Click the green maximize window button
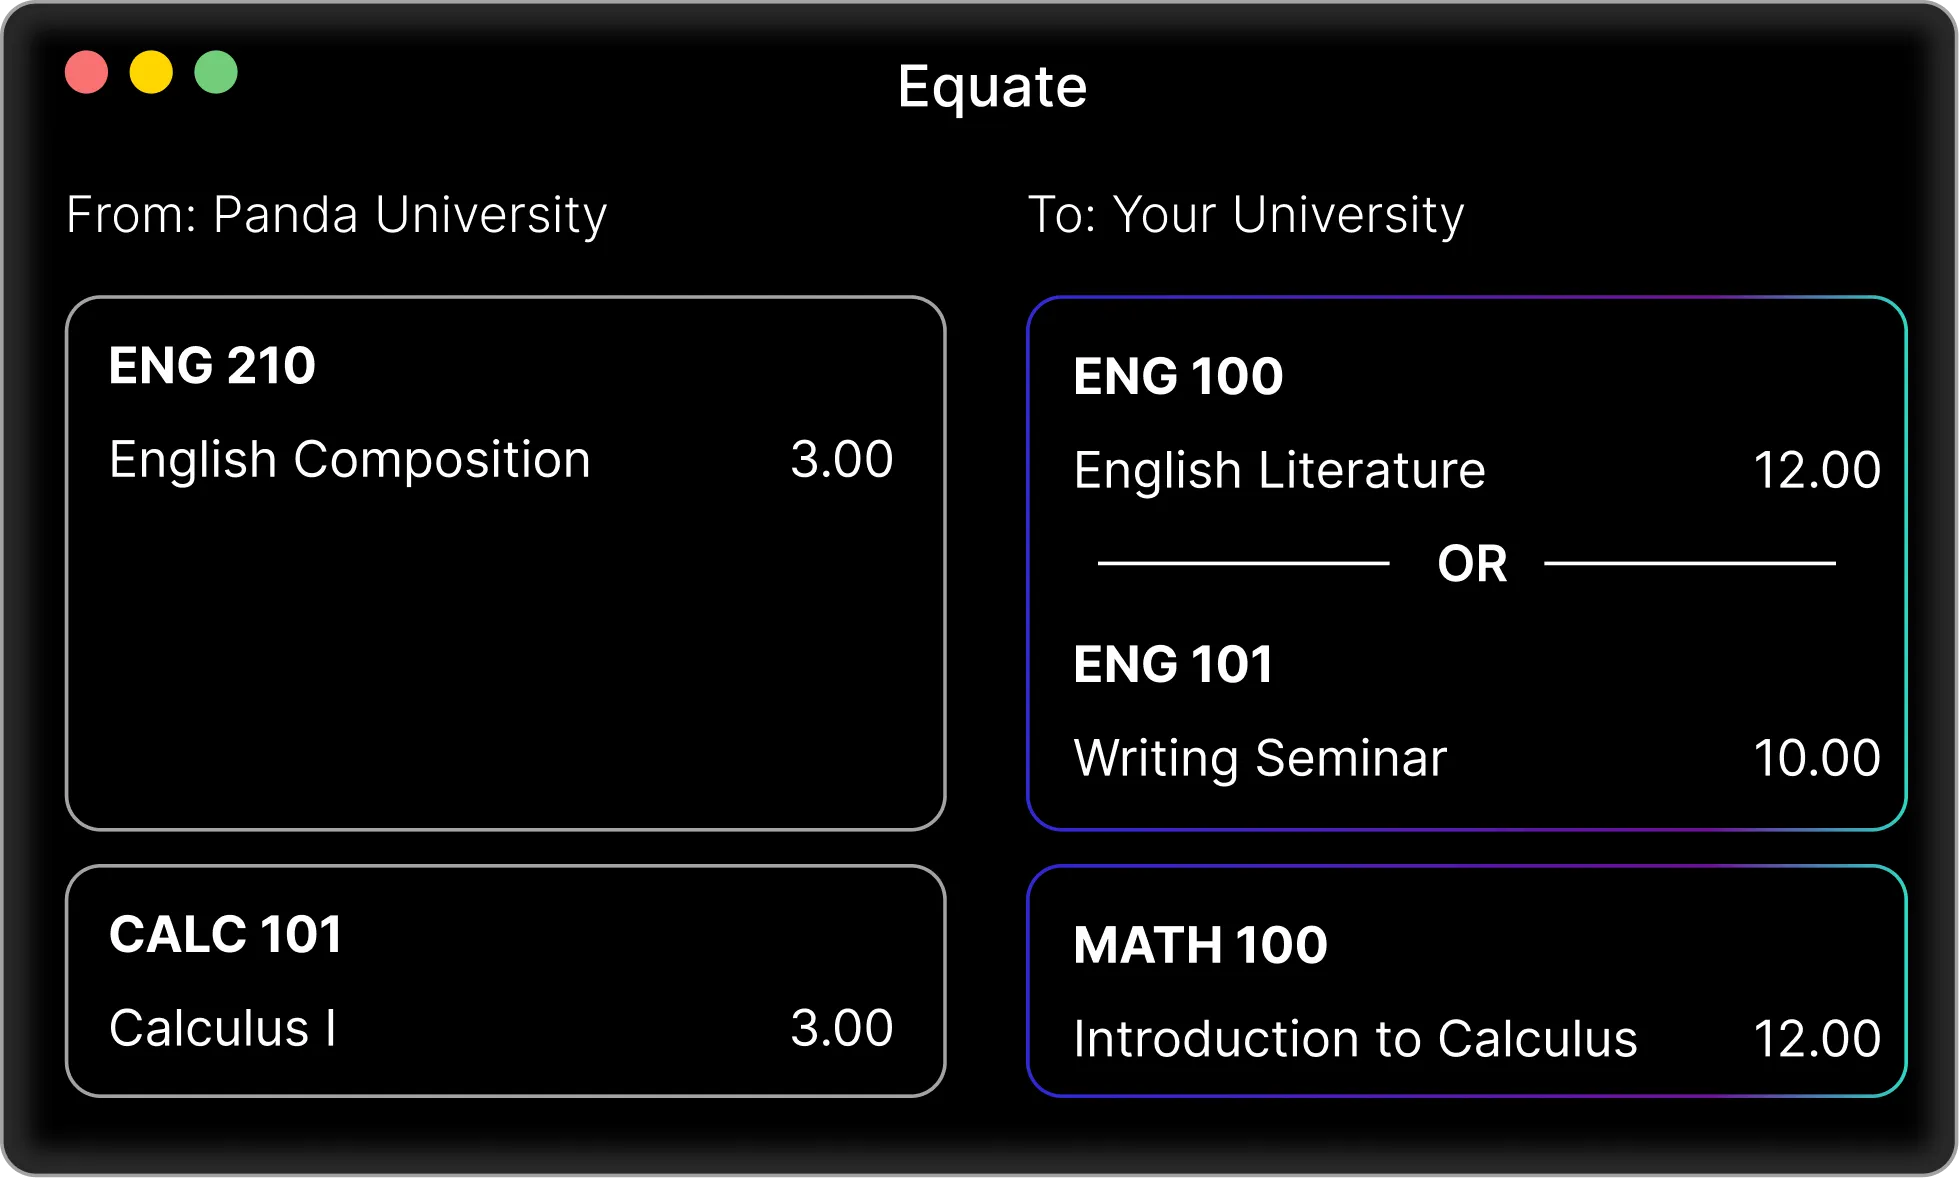Viewport: 1959px width, 1178px height. [216, 73]
